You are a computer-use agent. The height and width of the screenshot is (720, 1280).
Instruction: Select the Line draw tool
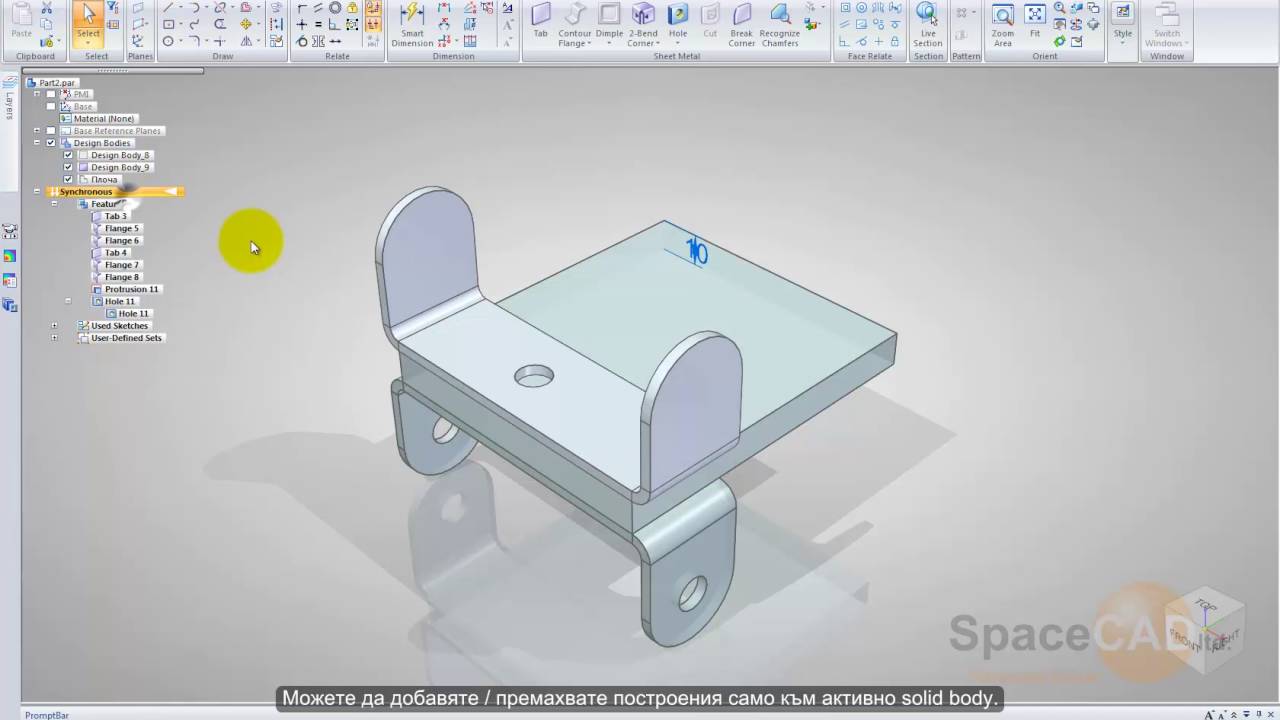pos(168,8)
